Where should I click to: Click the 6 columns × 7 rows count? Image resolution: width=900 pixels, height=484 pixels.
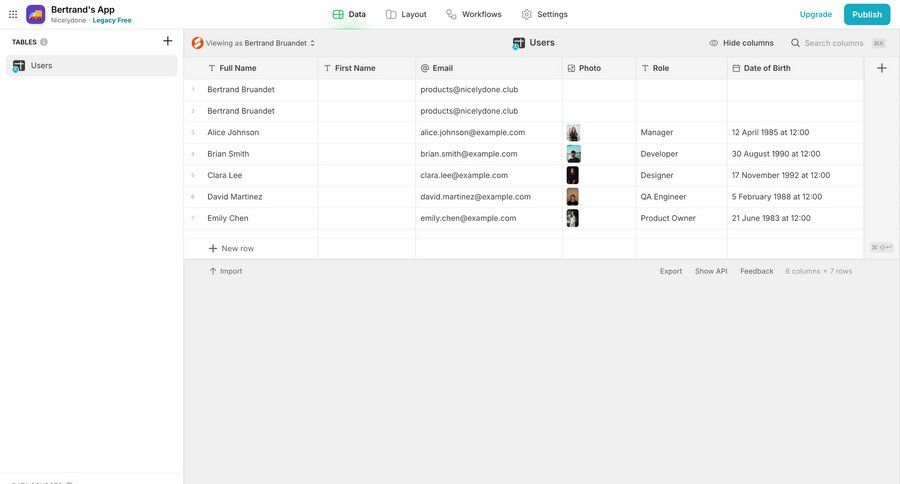point(818,271)
